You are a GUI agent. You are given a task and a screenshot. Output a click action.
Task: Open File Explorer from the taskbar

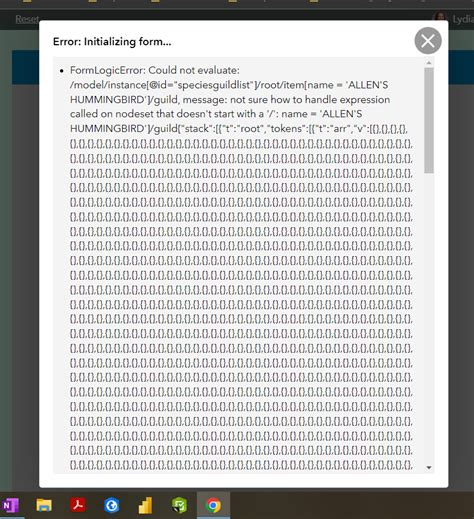44,506
